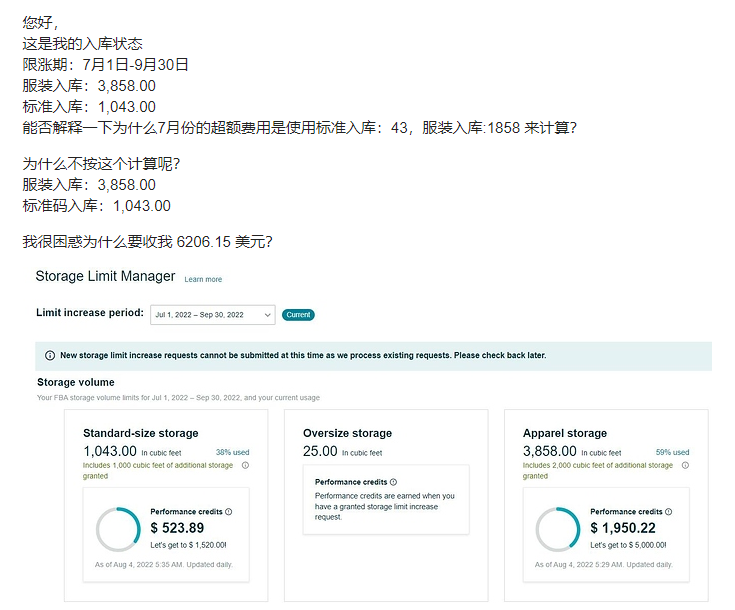Click 'Includes 1,000 cubic feet' note
Image resolution: width=735 pixels, height=610 pixels.
coord(158,470)
